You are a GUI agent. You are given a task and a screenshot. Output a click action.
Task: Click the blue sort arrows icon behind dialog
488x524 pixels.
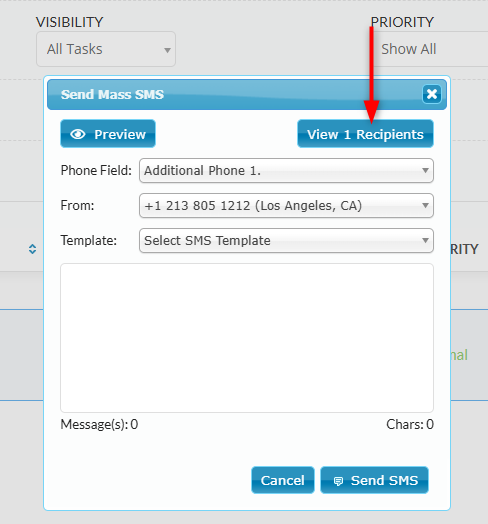32,249
